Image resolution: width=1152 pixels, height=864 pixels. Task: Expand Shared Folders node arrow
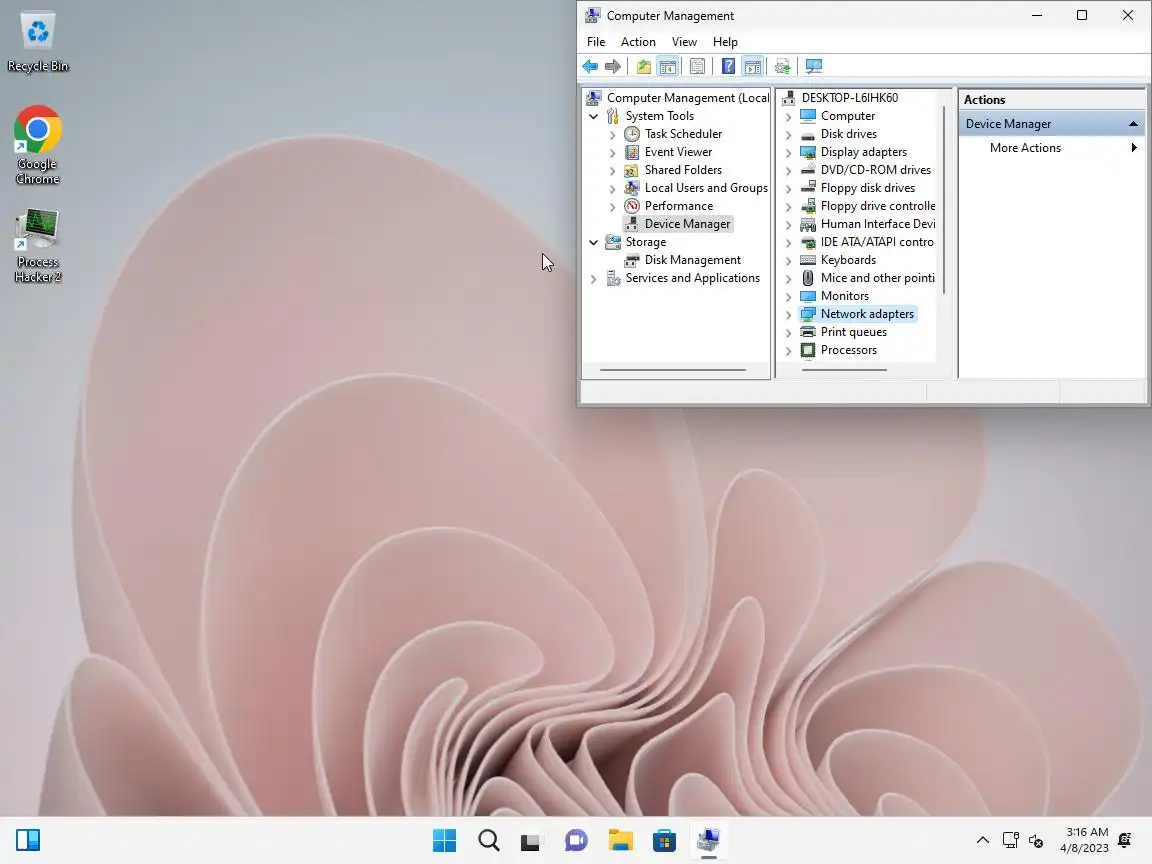pos(613,170)
